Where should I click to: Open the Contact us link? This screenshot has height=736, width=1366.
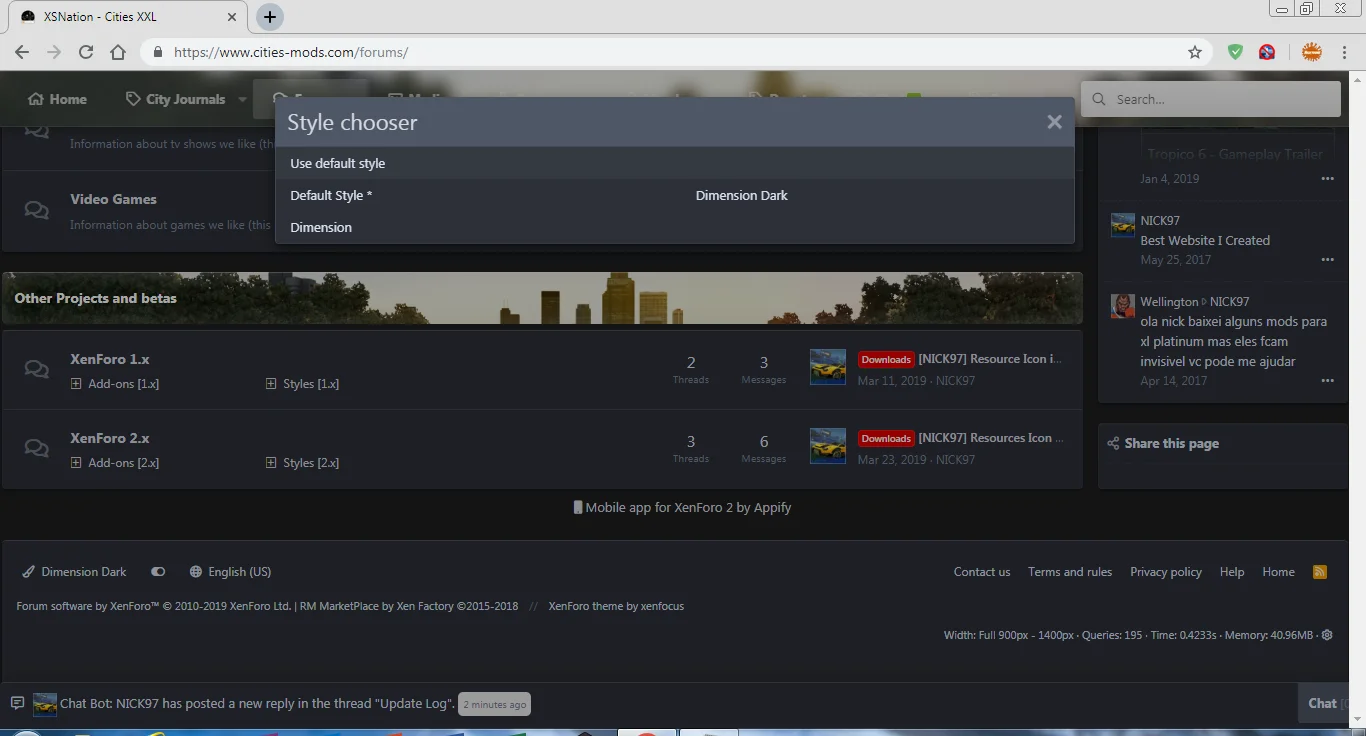[x=982, y=572]
